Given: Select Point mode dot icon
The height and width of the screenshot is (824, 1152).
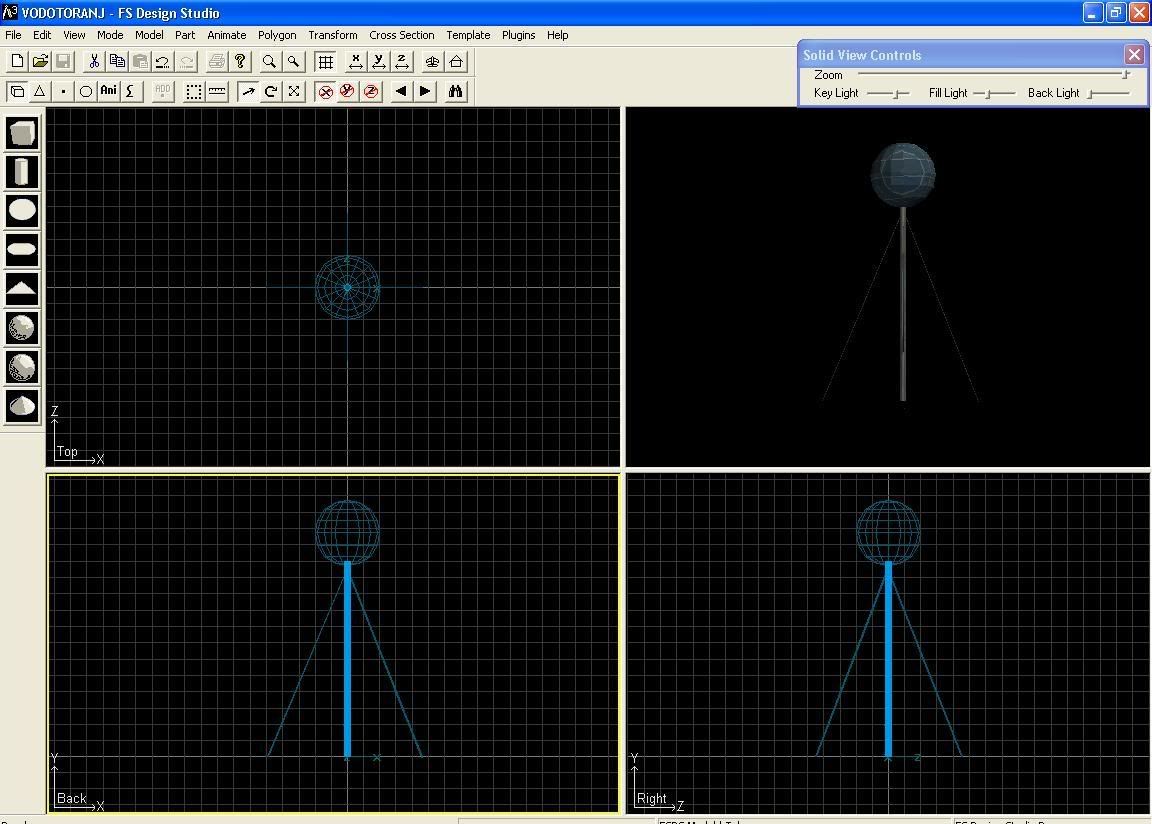Looking at the screenshot, I should click(63, 91).
